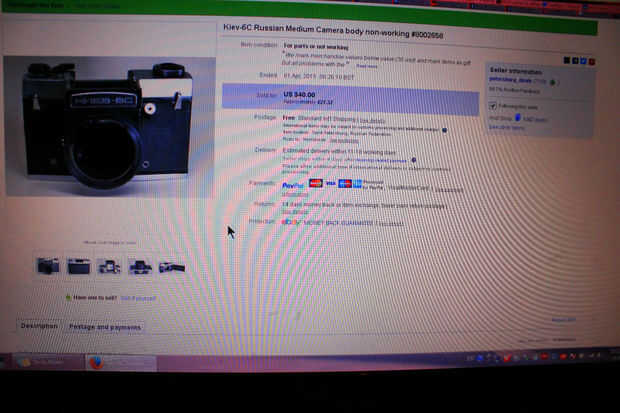Click the 'US $40.00' sold price
This screenshot has height=413, width=620.
(x=299, y=95)
